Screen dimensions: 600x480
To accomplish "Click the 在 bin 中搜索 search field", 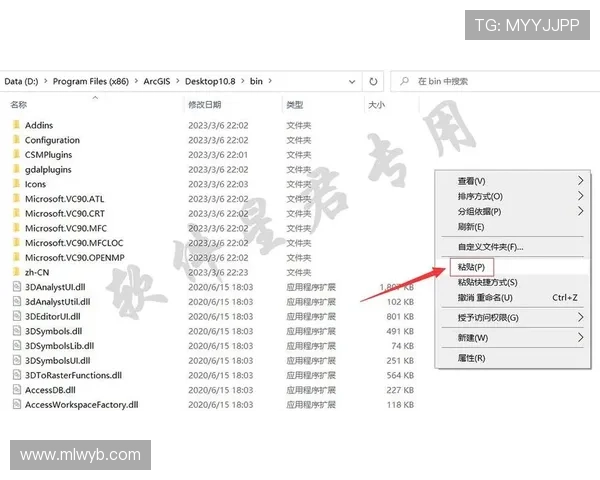I will [x=490, y=81].
